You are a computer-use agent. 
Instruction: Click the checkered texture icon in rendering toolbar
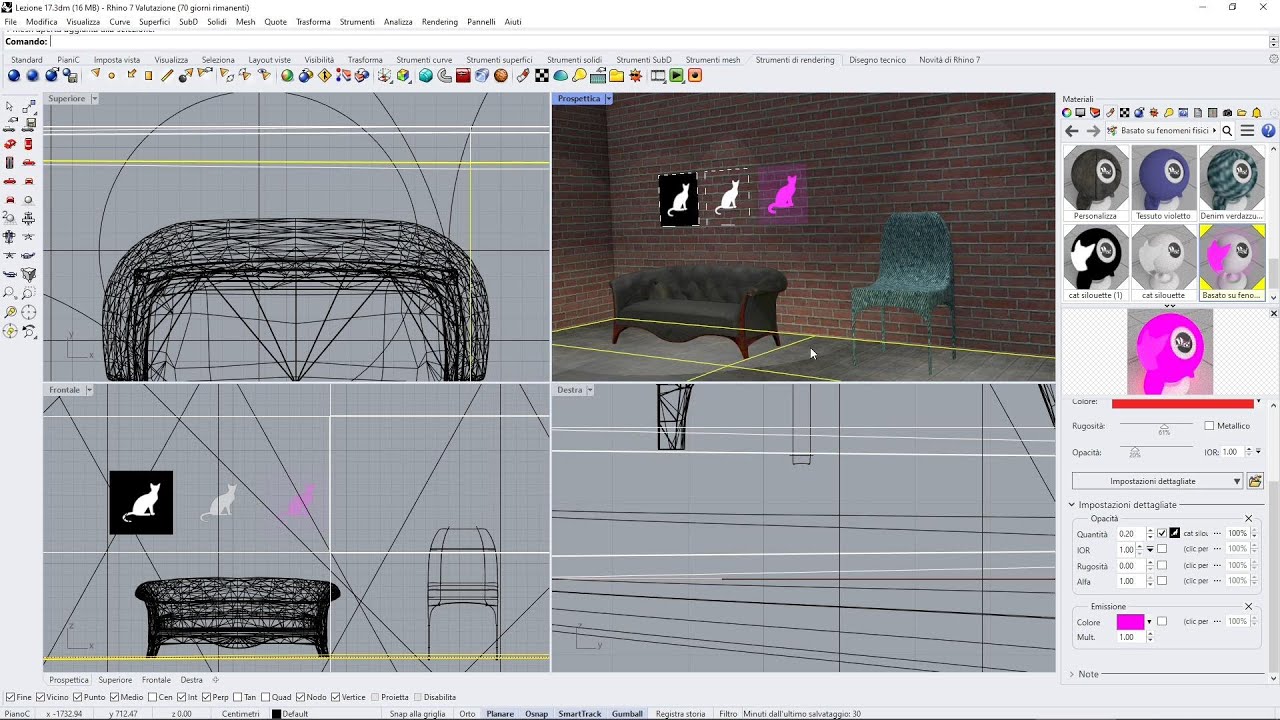[542, 76]
